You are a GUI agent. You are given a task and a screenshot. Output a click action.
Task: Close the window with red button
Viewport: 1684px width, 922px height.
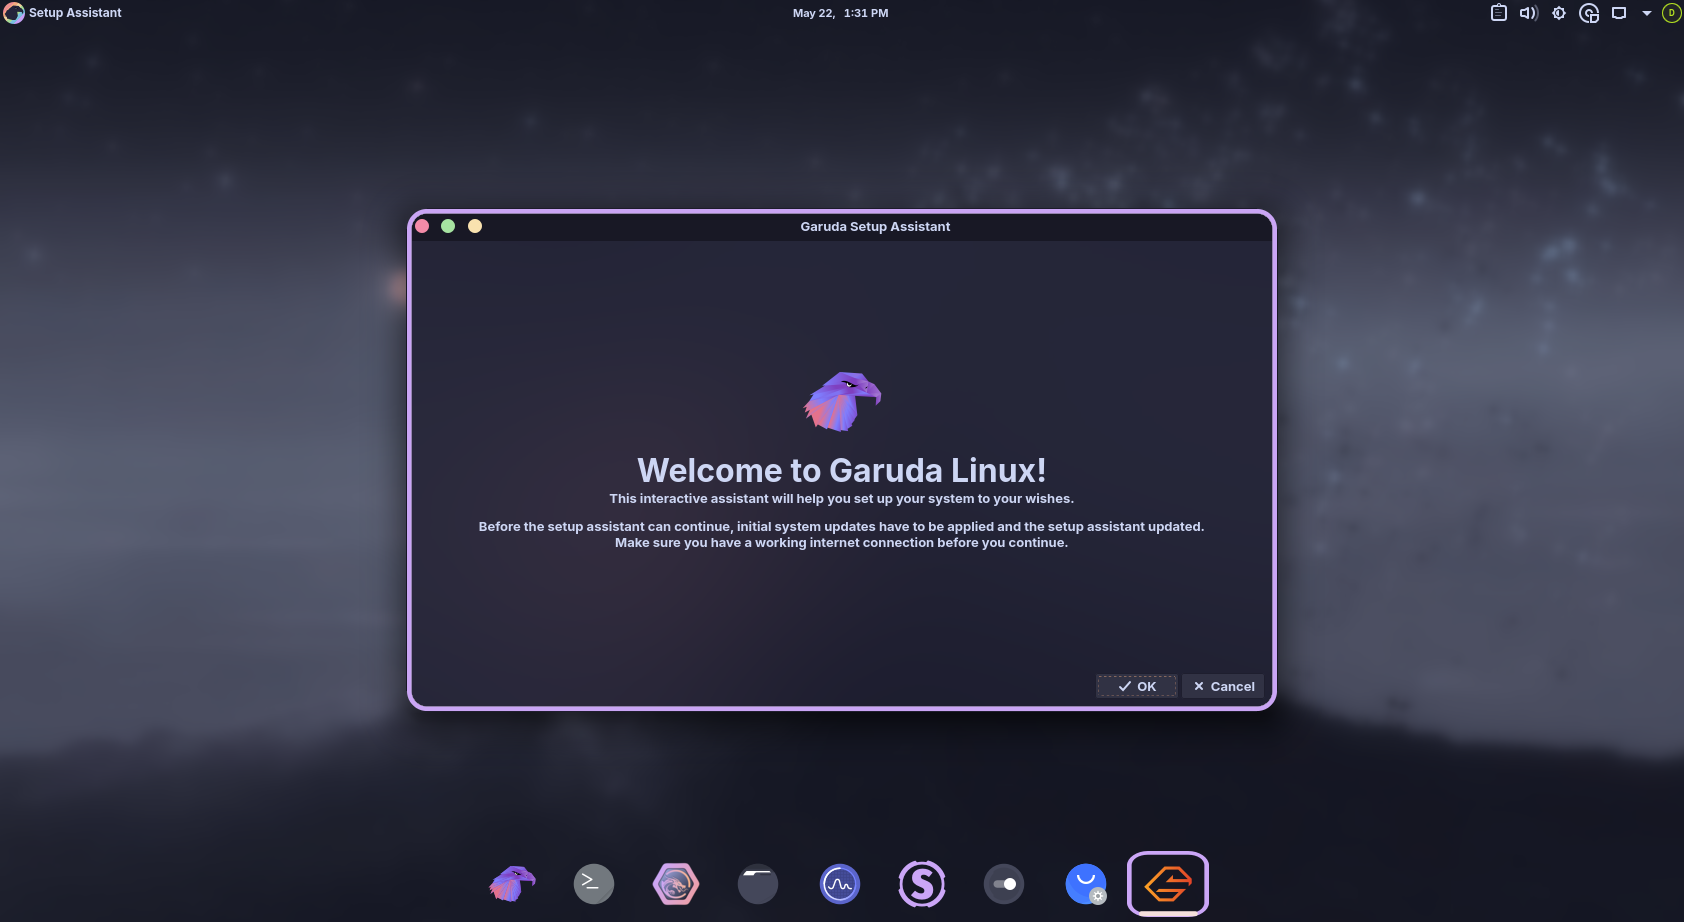click(422, 226)
